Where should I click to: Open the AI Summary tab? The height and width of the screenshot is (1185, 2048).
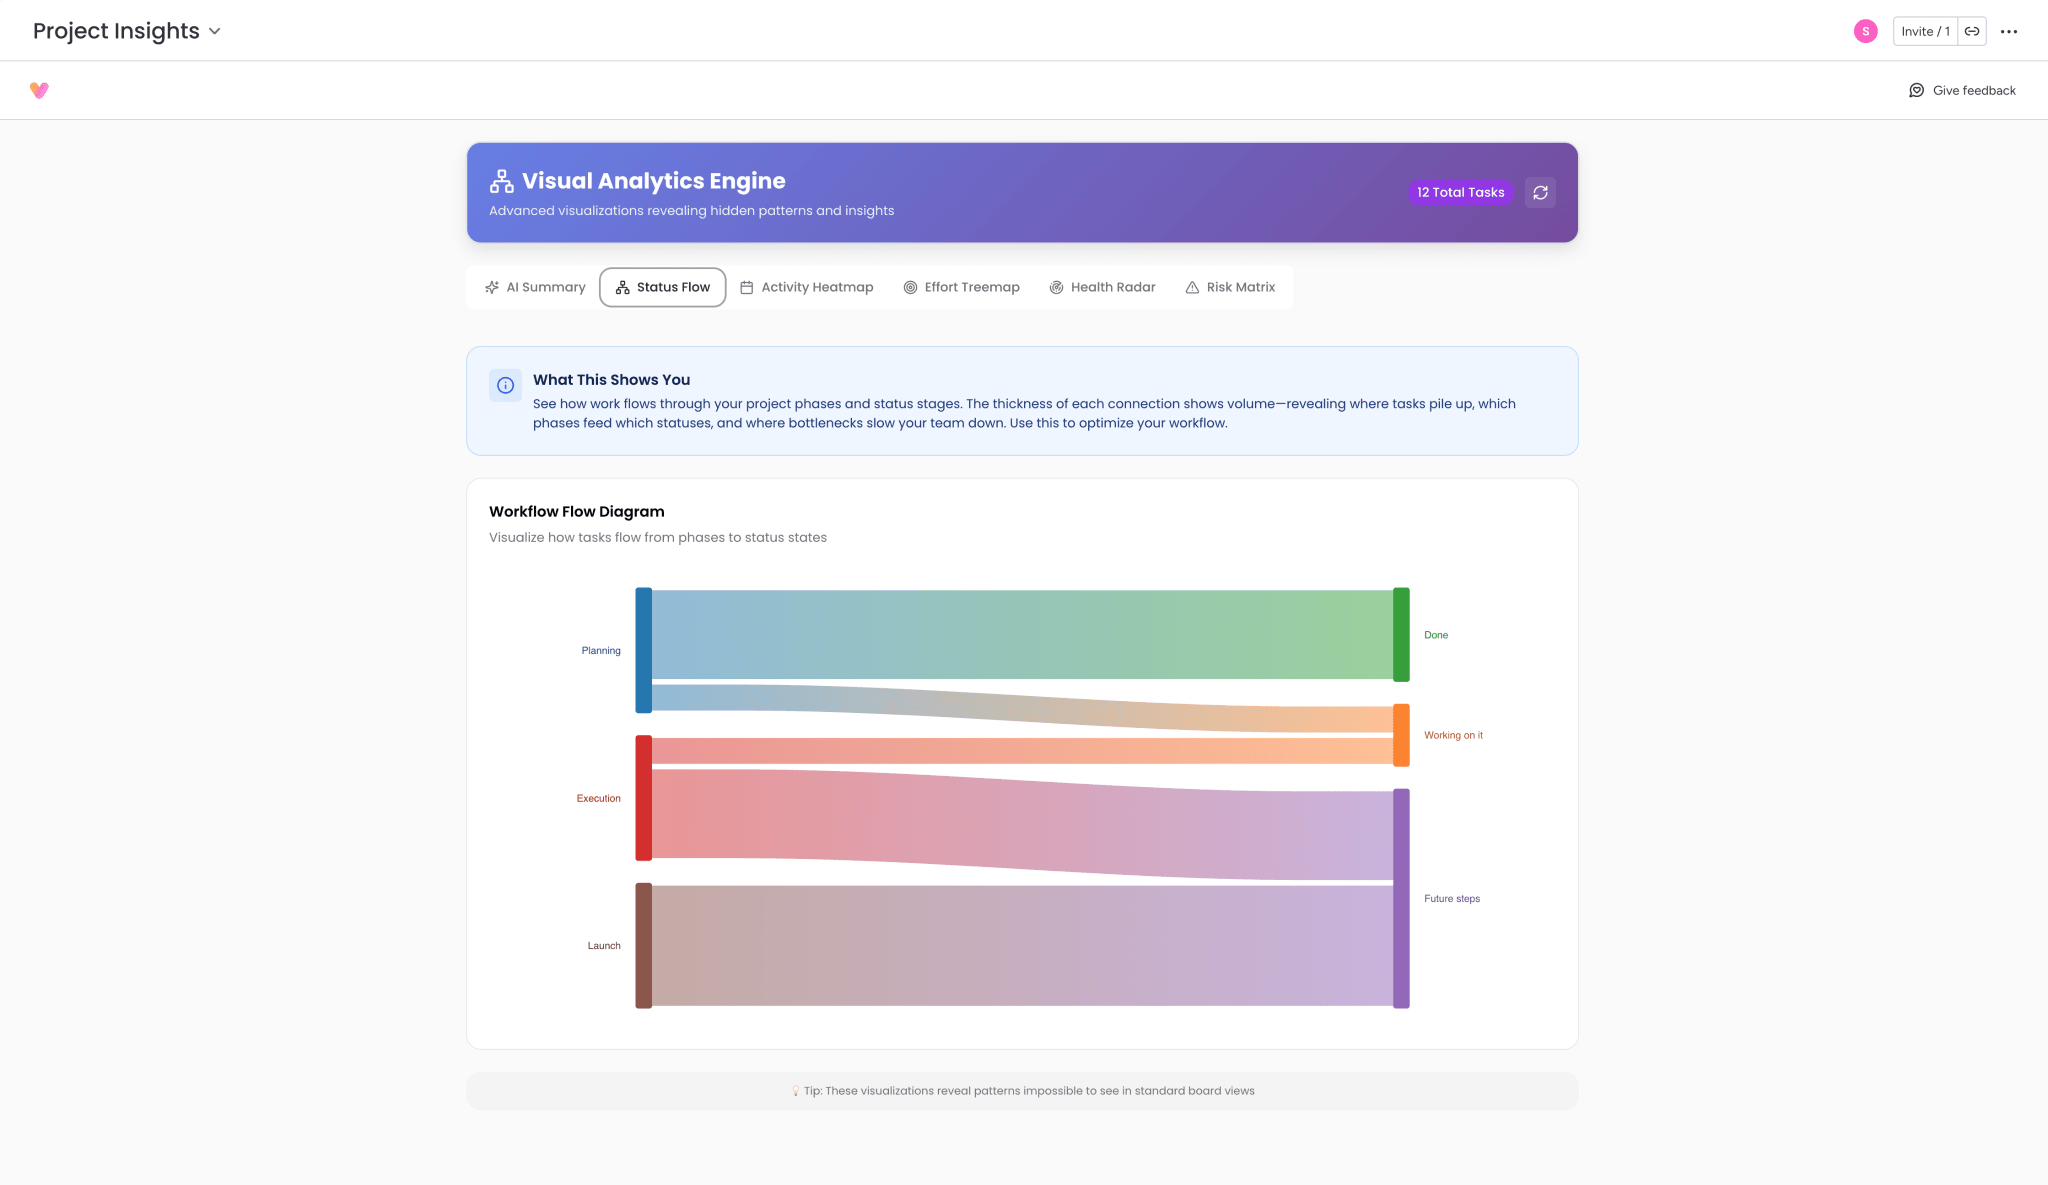[535, 287]
